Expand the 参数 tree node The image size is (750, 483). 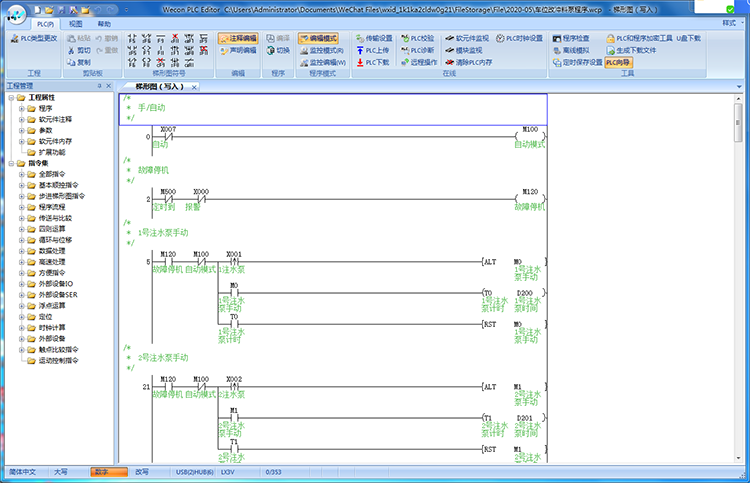click(22, 131)
